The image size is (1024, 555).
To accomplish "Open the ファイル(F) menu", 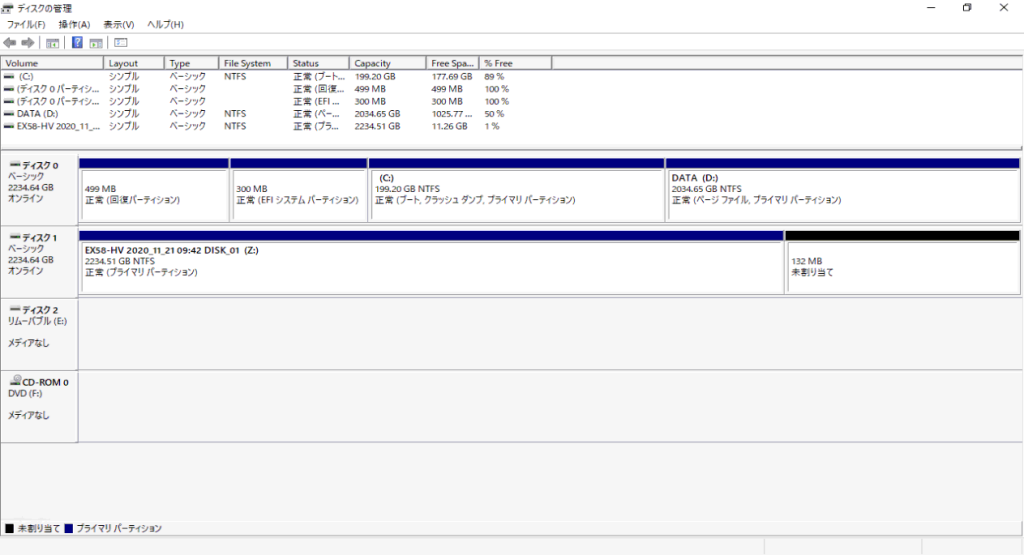I will 26,24.
